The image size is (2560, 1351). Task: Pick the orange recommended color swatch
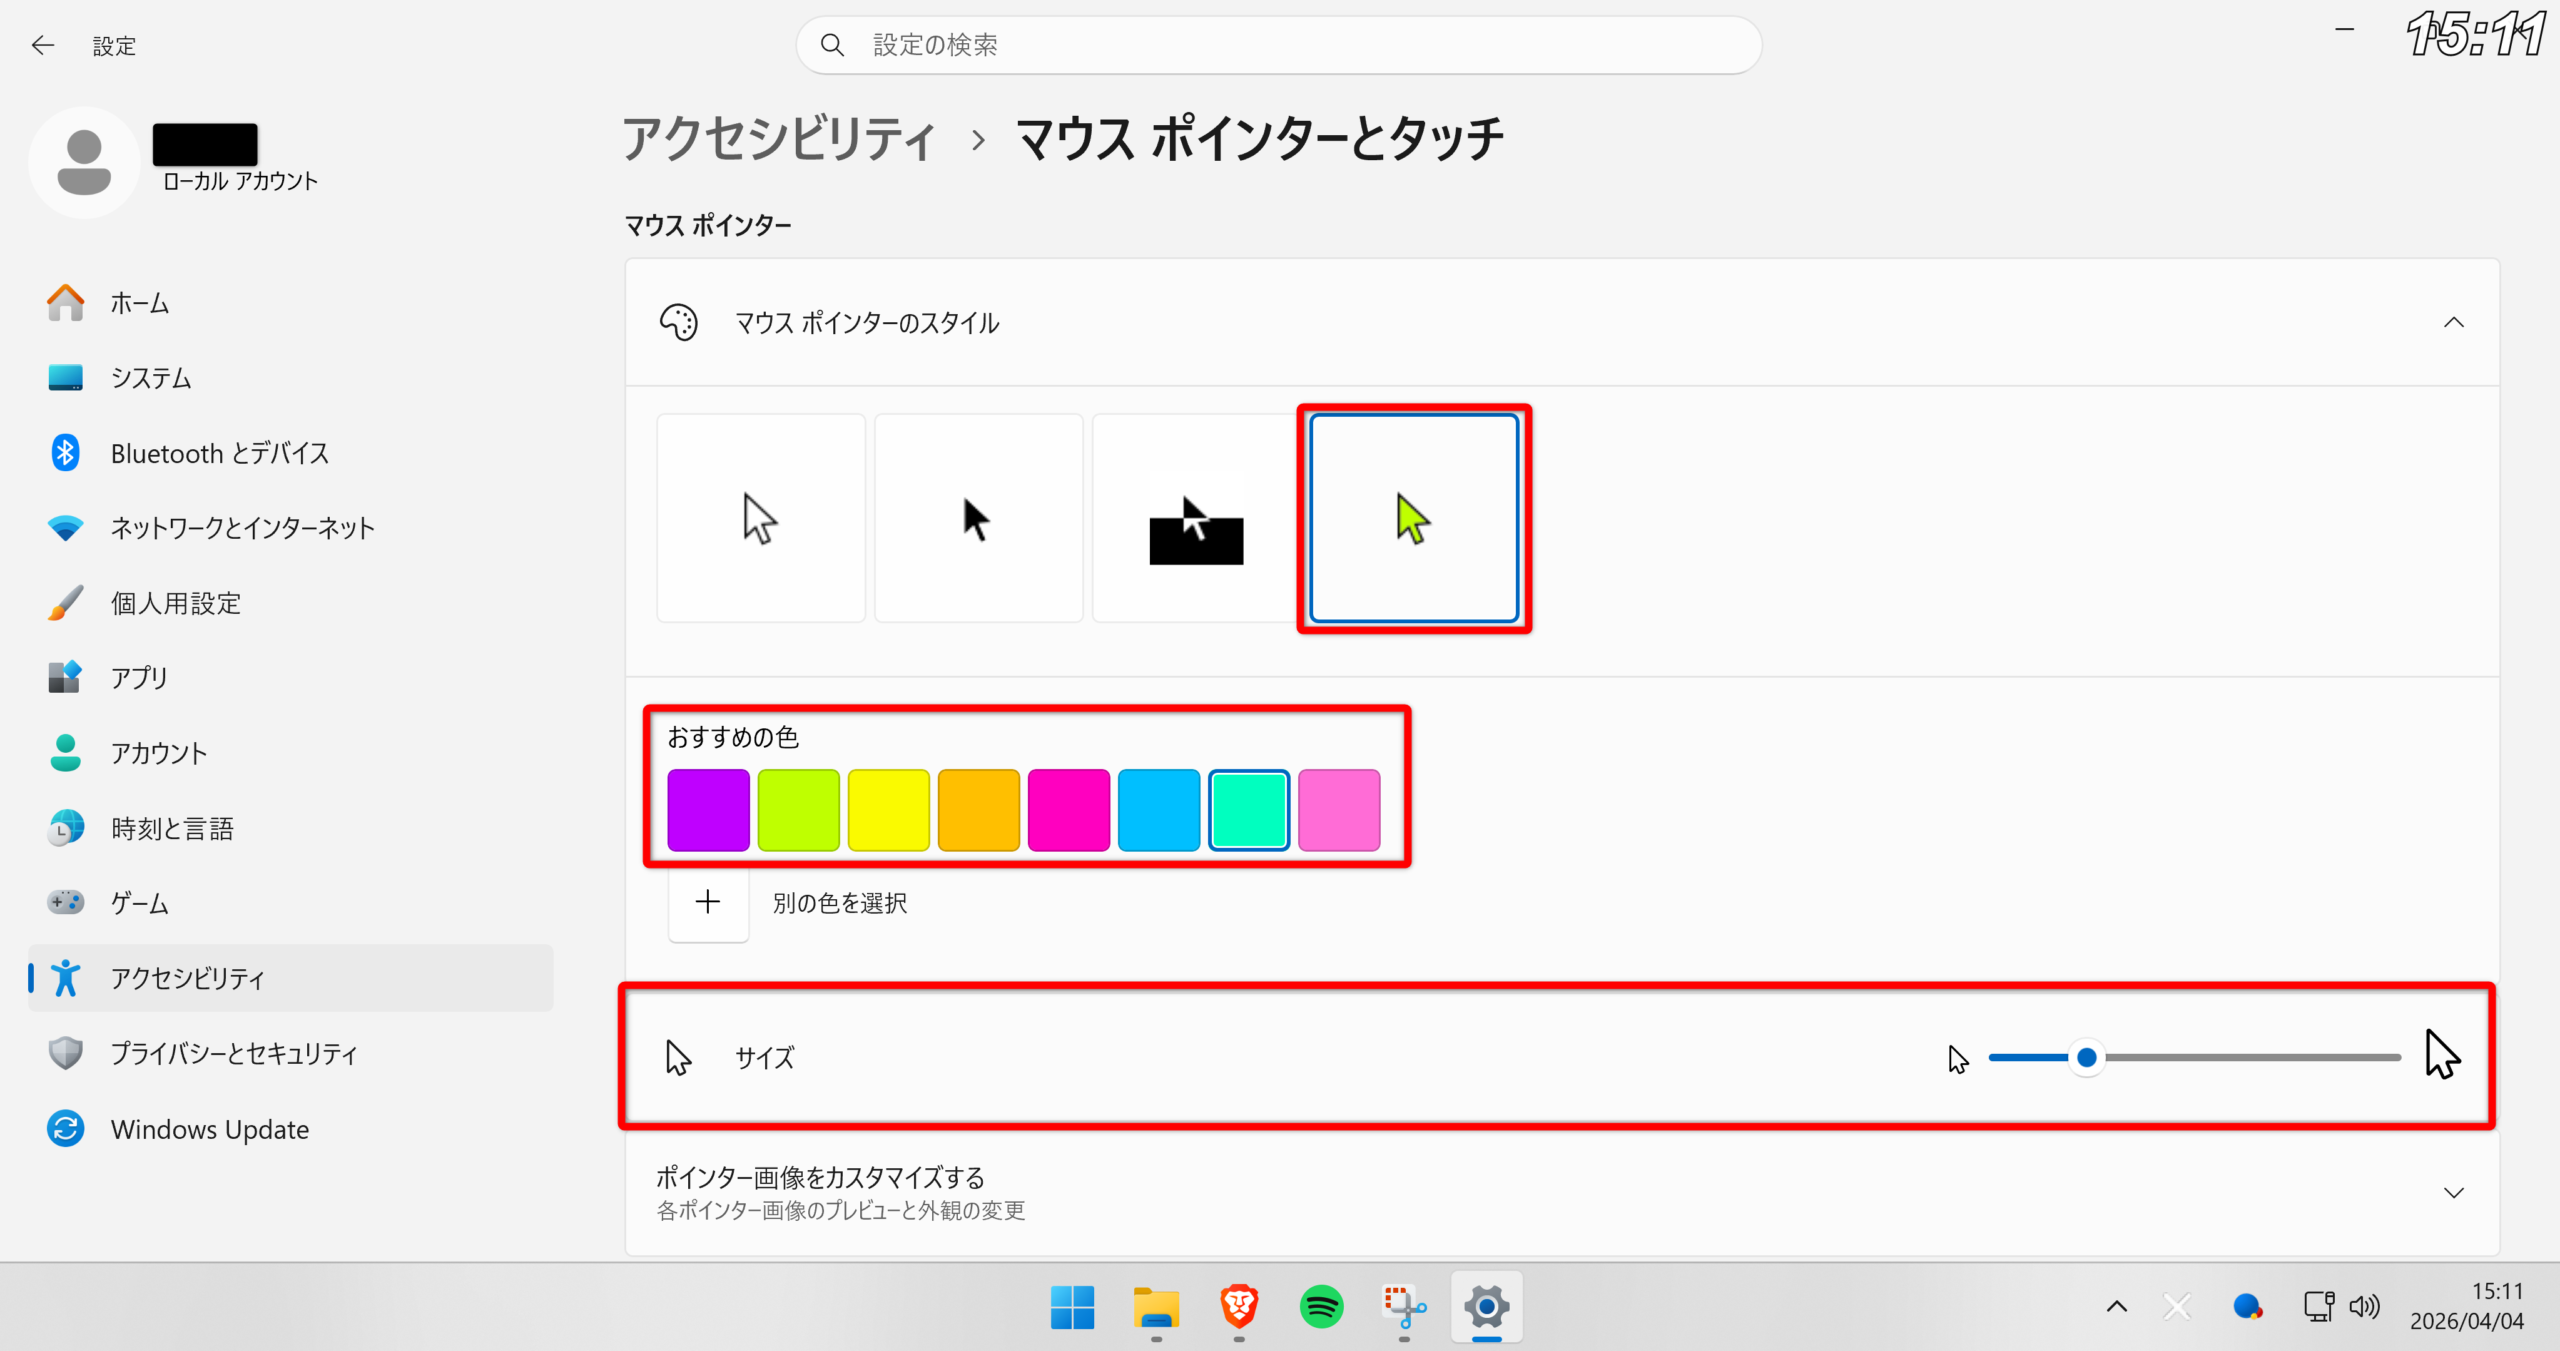coord(978,810)
